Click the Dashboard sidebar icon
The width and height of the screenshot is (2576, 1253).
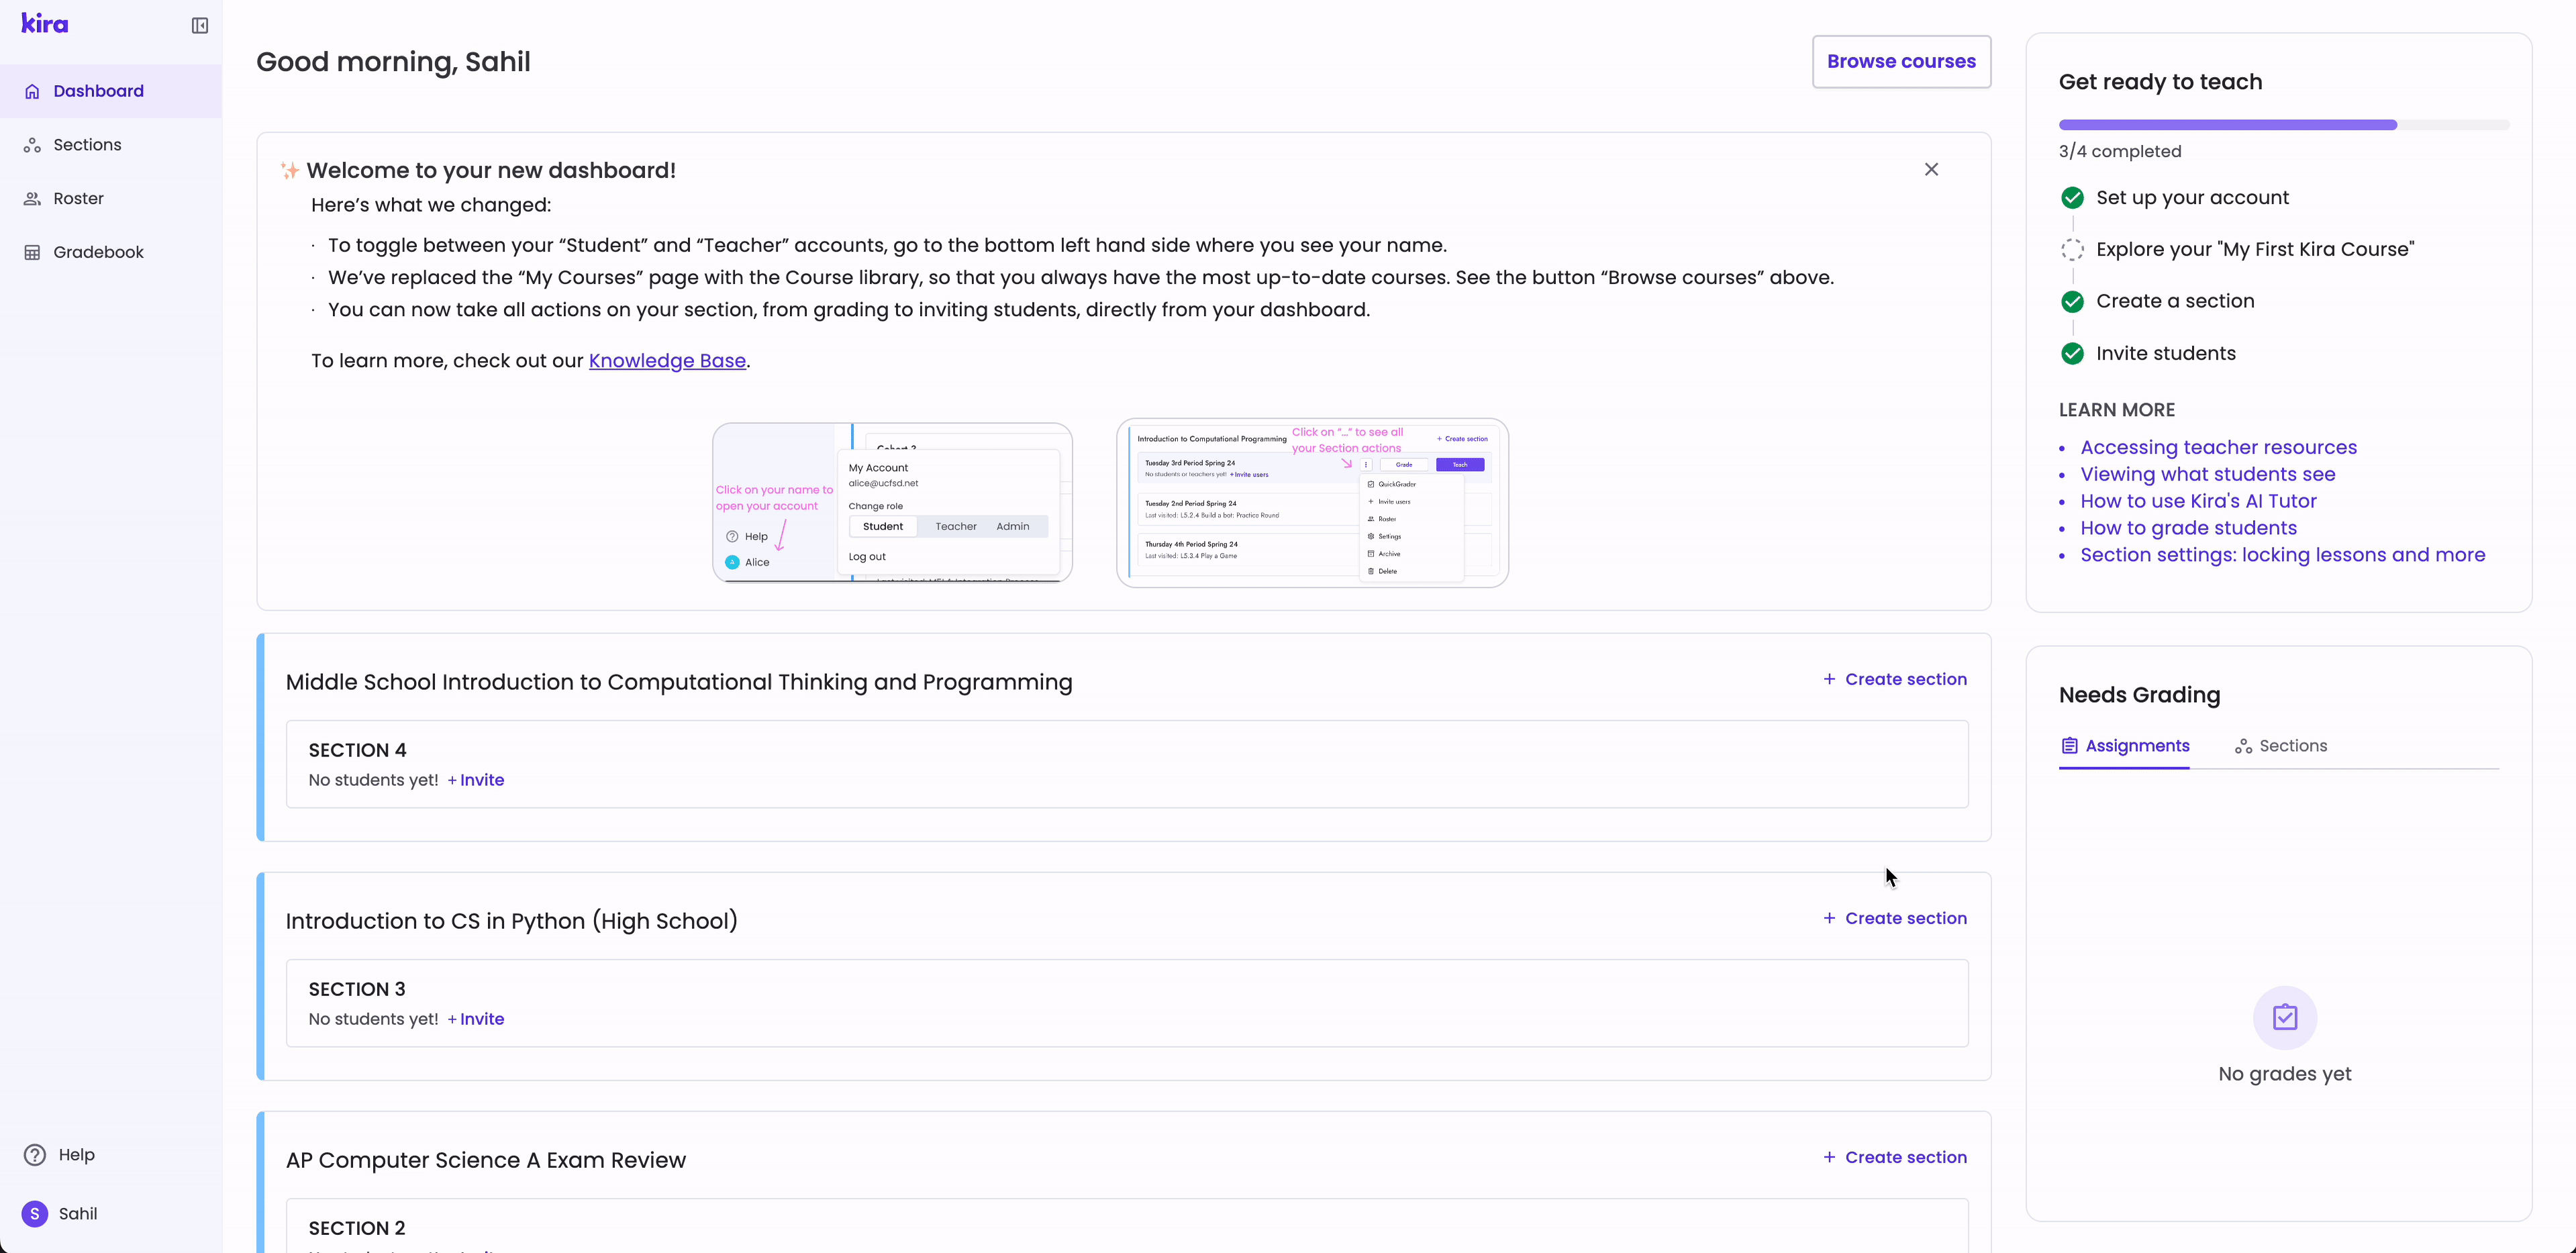tap(33, 91)
